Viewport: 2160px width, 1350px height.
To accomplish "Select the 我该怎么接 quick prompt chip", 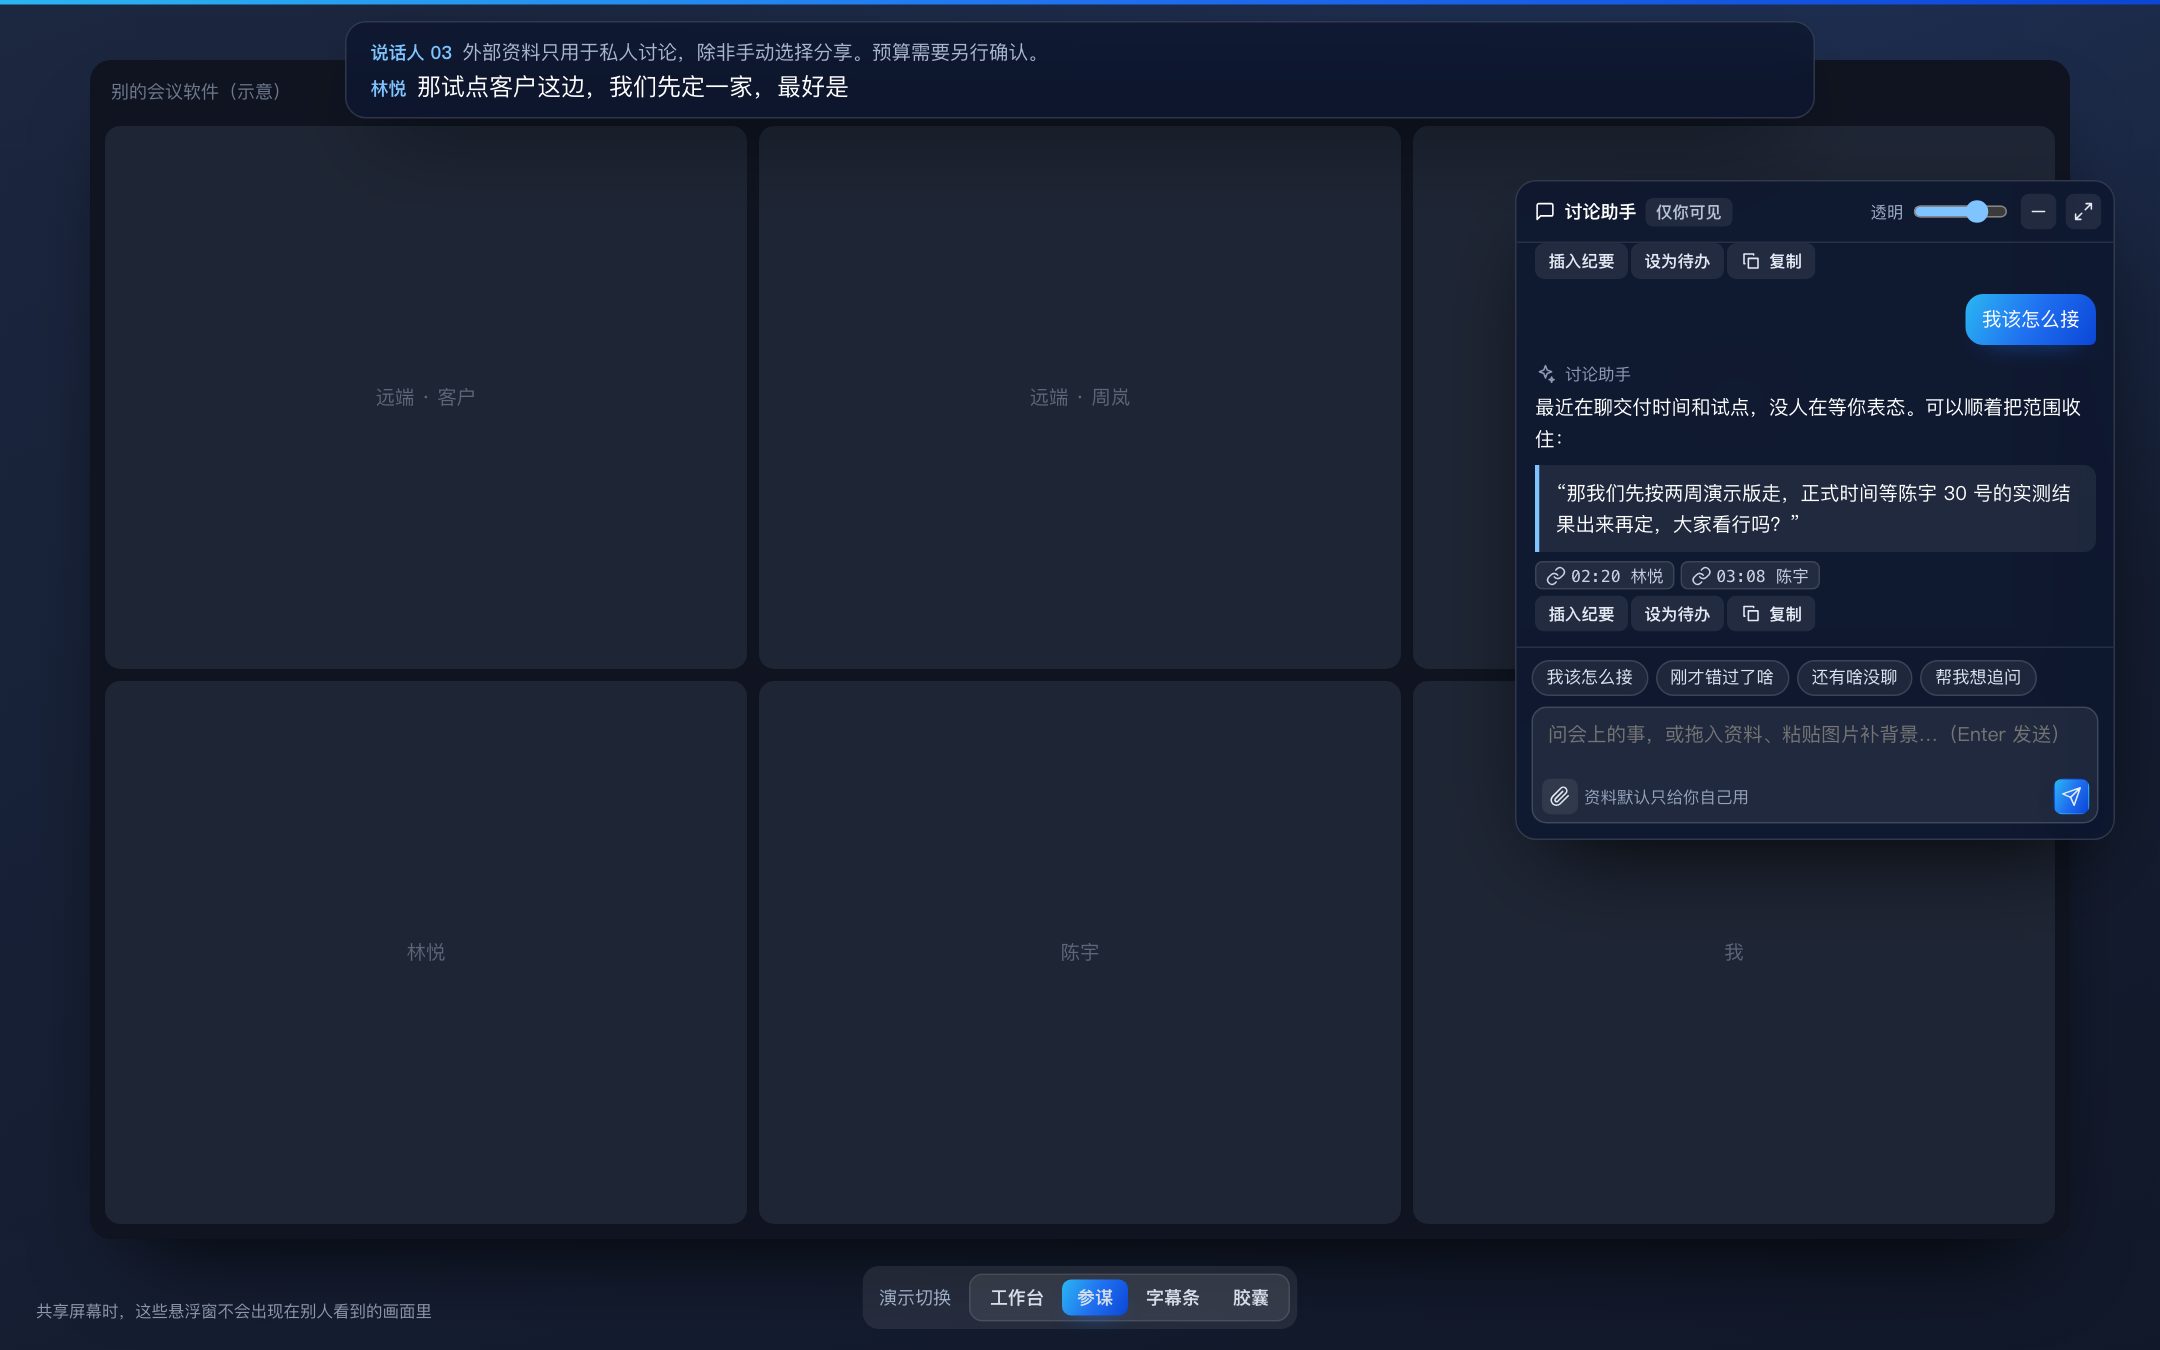I will pos(1589,677).
